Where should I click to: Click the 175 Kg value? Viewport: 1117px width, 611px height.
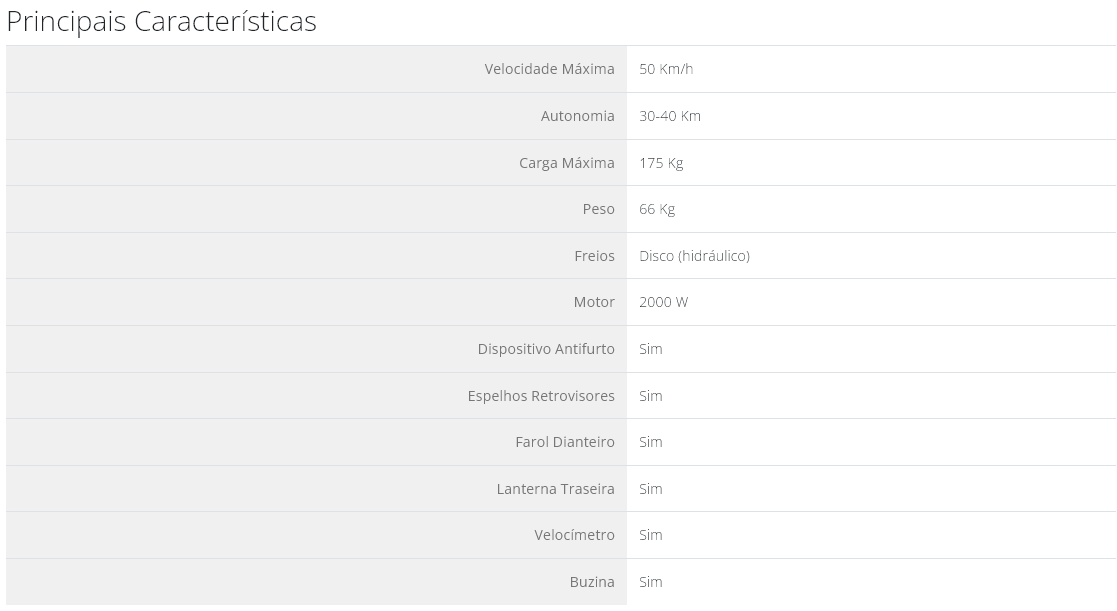coord(661,163)
